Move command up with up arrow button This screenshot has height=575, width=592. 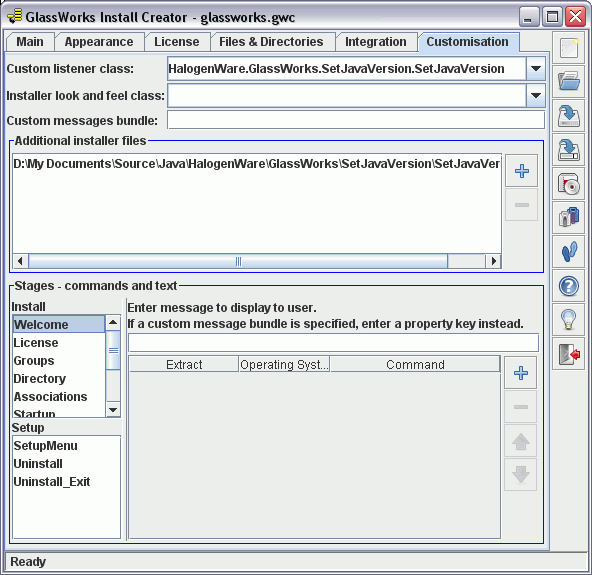tap(521, 441)
